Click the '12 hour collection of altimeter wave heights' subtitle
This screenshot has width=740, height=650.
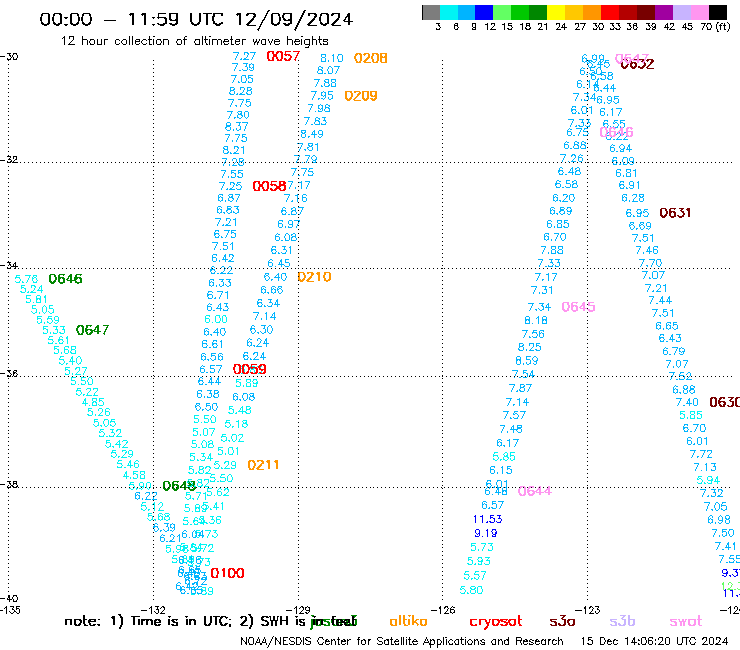[x=194, y=41]
